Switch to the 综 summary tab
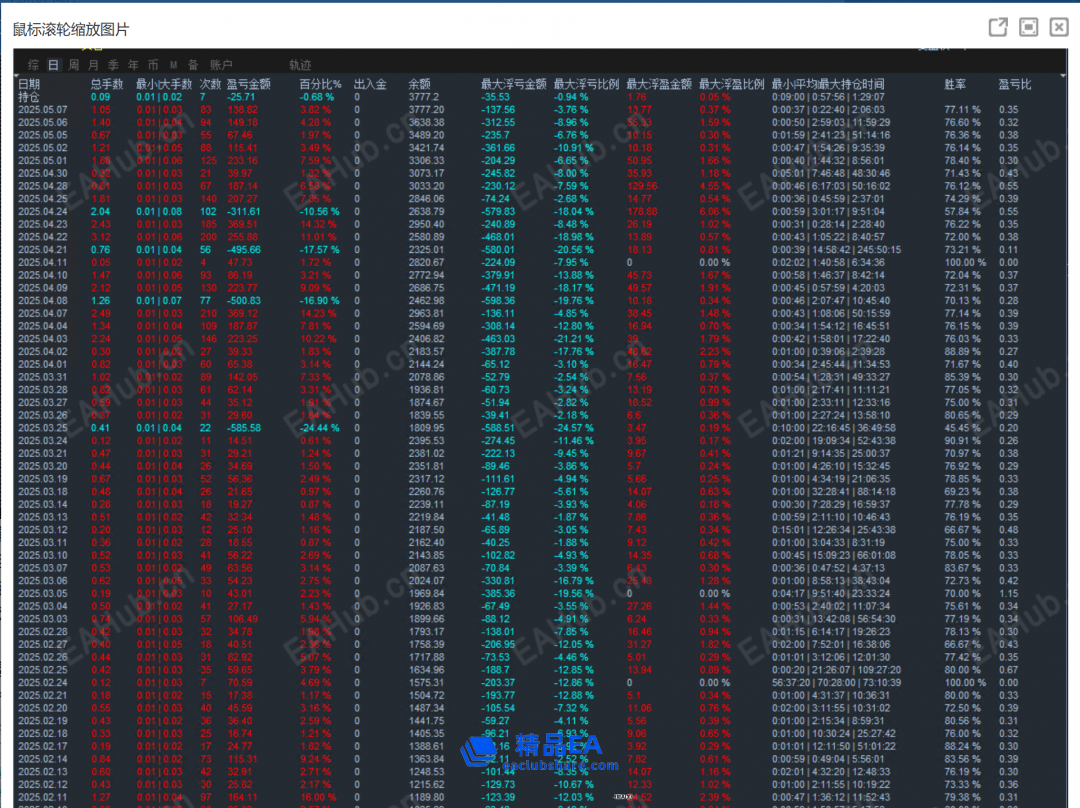The width and height of the screenshot is (1080, 808). point(32,65)
